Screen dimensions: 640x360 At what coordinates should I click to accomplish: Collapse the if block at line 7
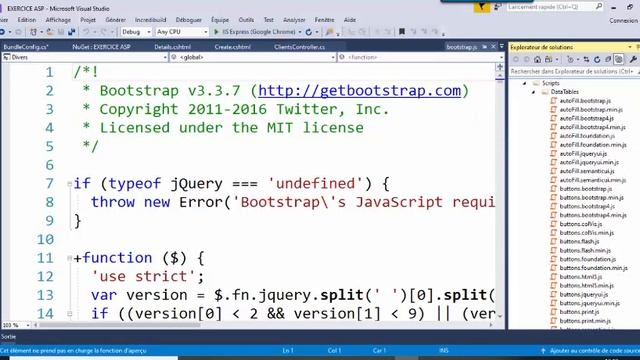tap(69, 184)
